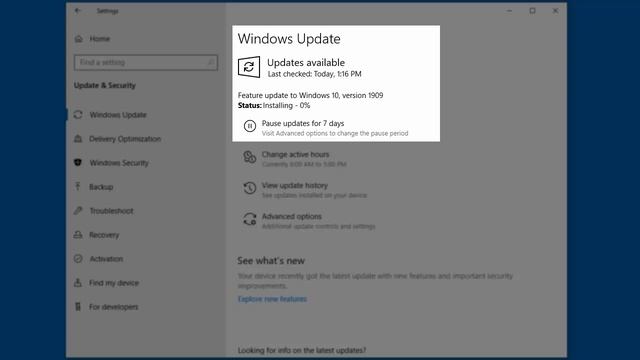Screen dimensions: 640x360
Task: Open For developers settings
Action: 113,307
